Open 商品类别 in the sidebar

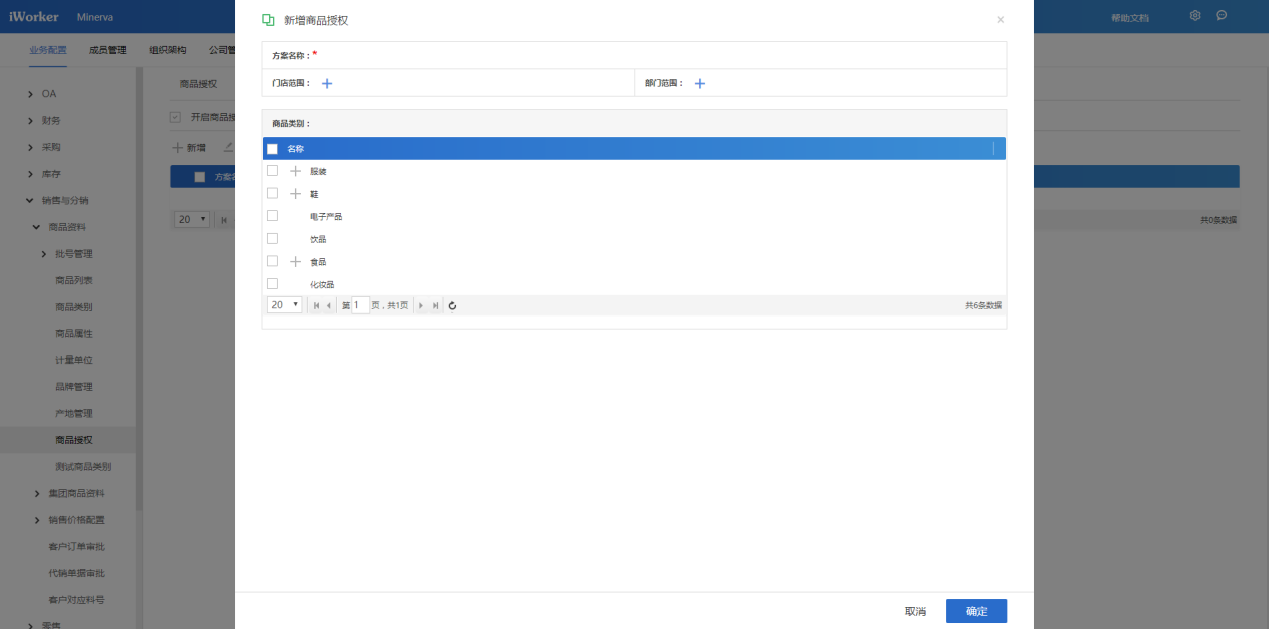(x=74, y=307)
